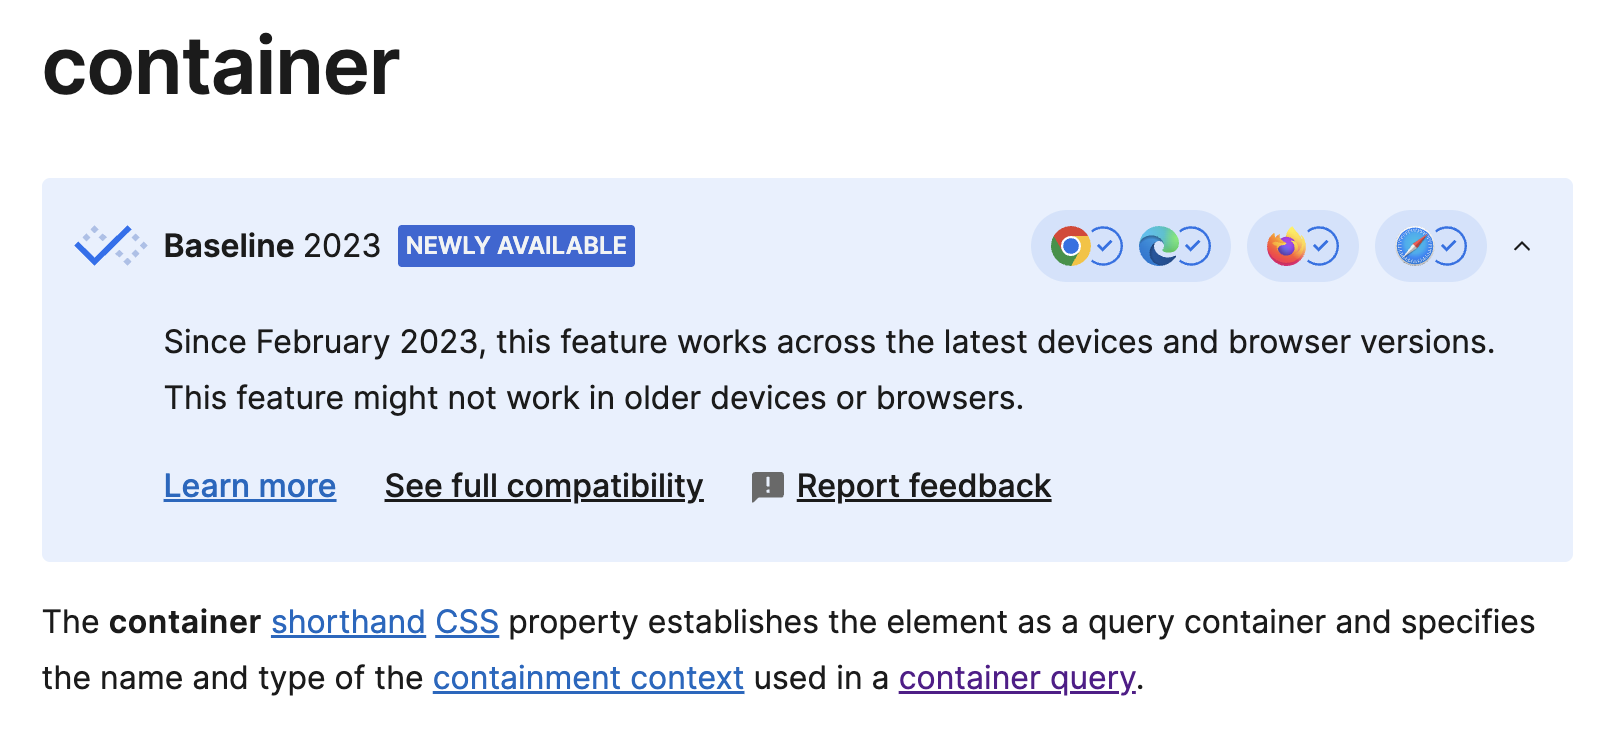Open the Learn more link
The image size is (1618, 750).
(x=249, y=485)
